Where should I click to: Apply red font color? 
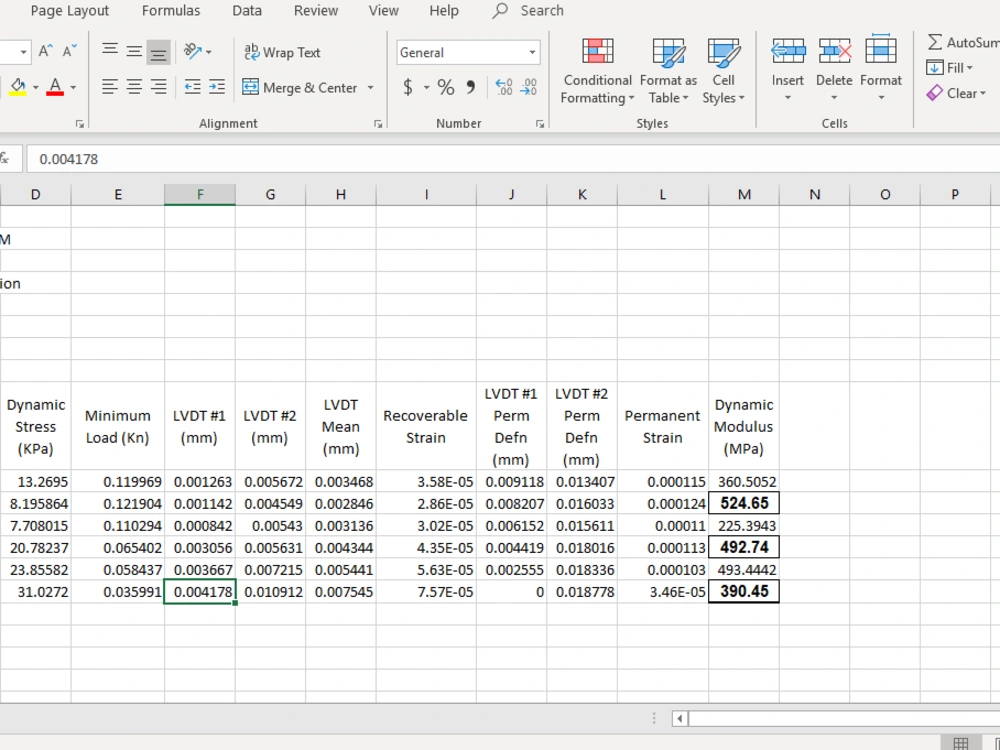55,87
